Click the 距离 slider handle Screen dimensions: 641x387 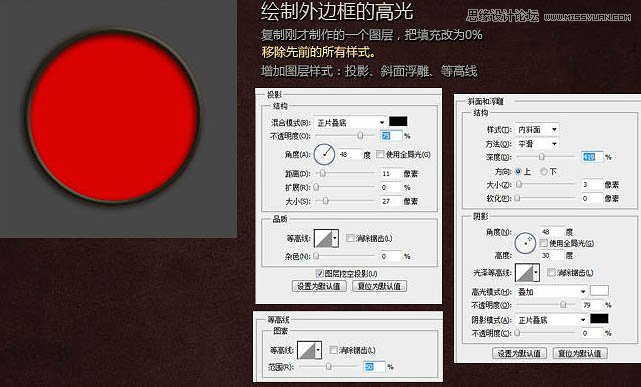(x=323, y=173)
